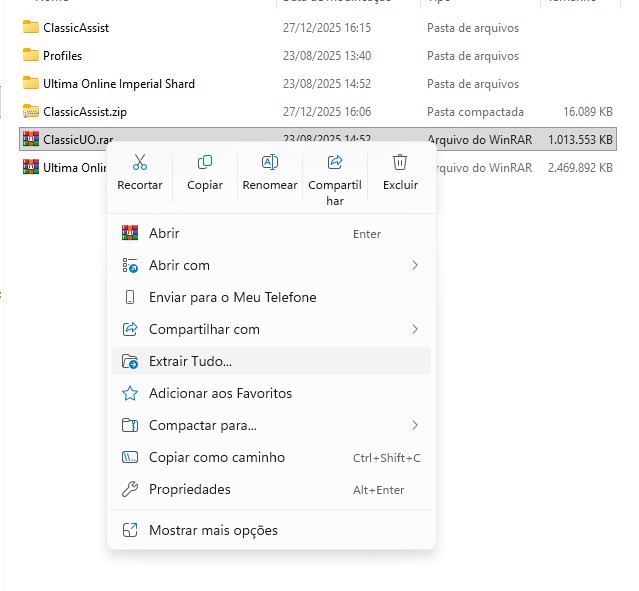Screen dimensions: 639x591
Task: Select the Profiles folder
Action: [62, 55]
